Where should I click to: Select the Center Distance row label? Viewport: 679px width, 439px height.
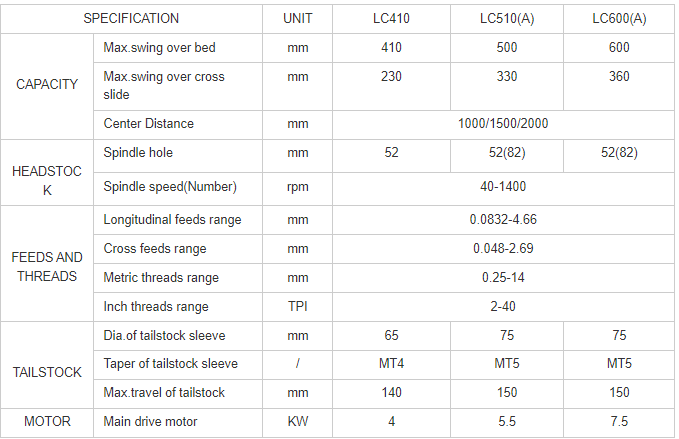click(x=149, y=124)
